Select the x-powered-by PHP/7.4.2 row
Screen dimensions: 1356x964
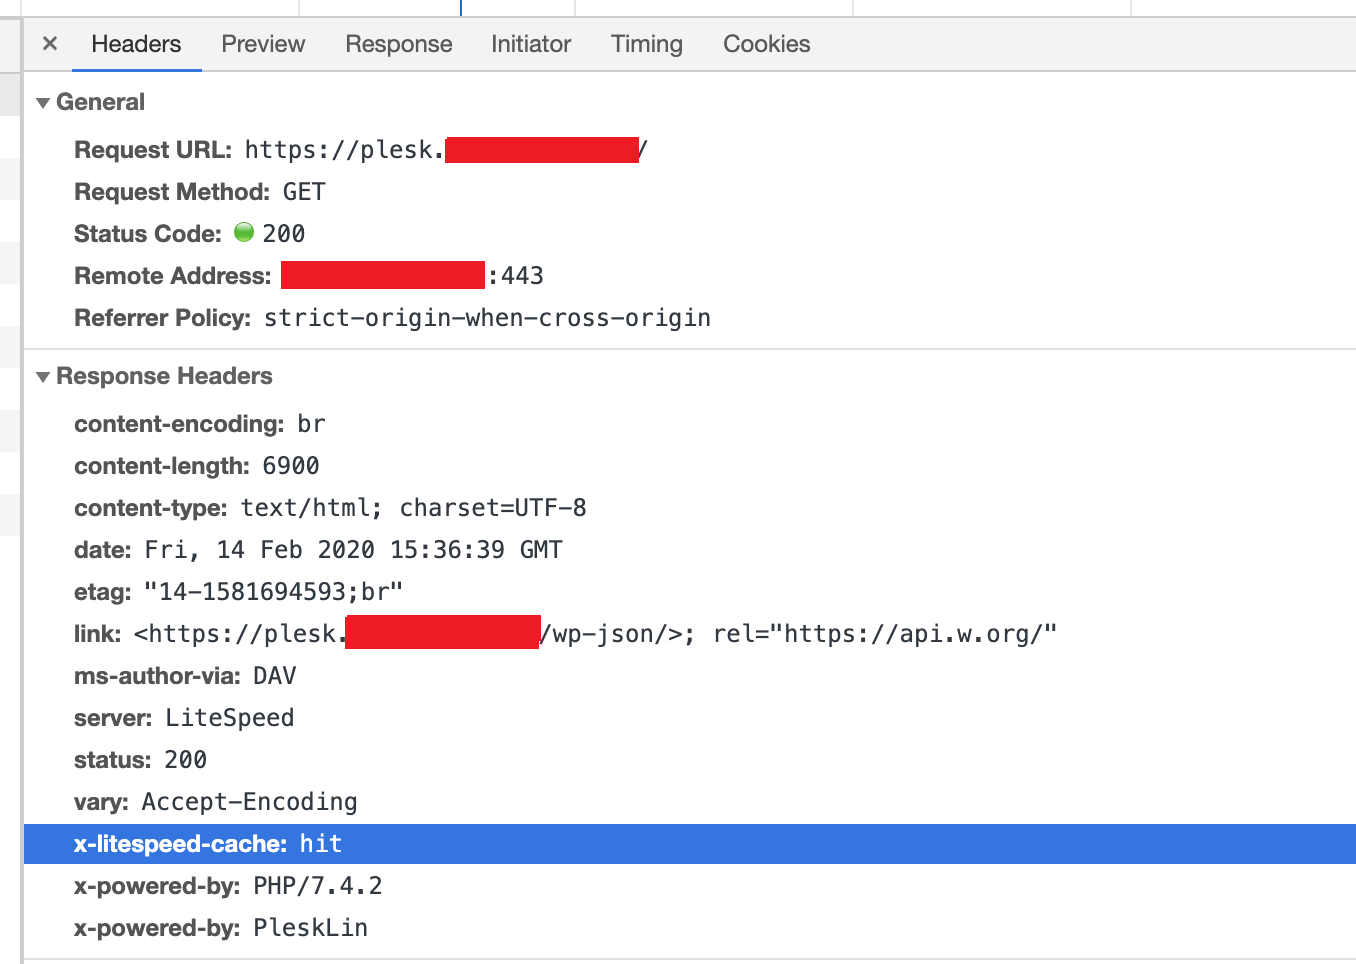click(228, 886)
